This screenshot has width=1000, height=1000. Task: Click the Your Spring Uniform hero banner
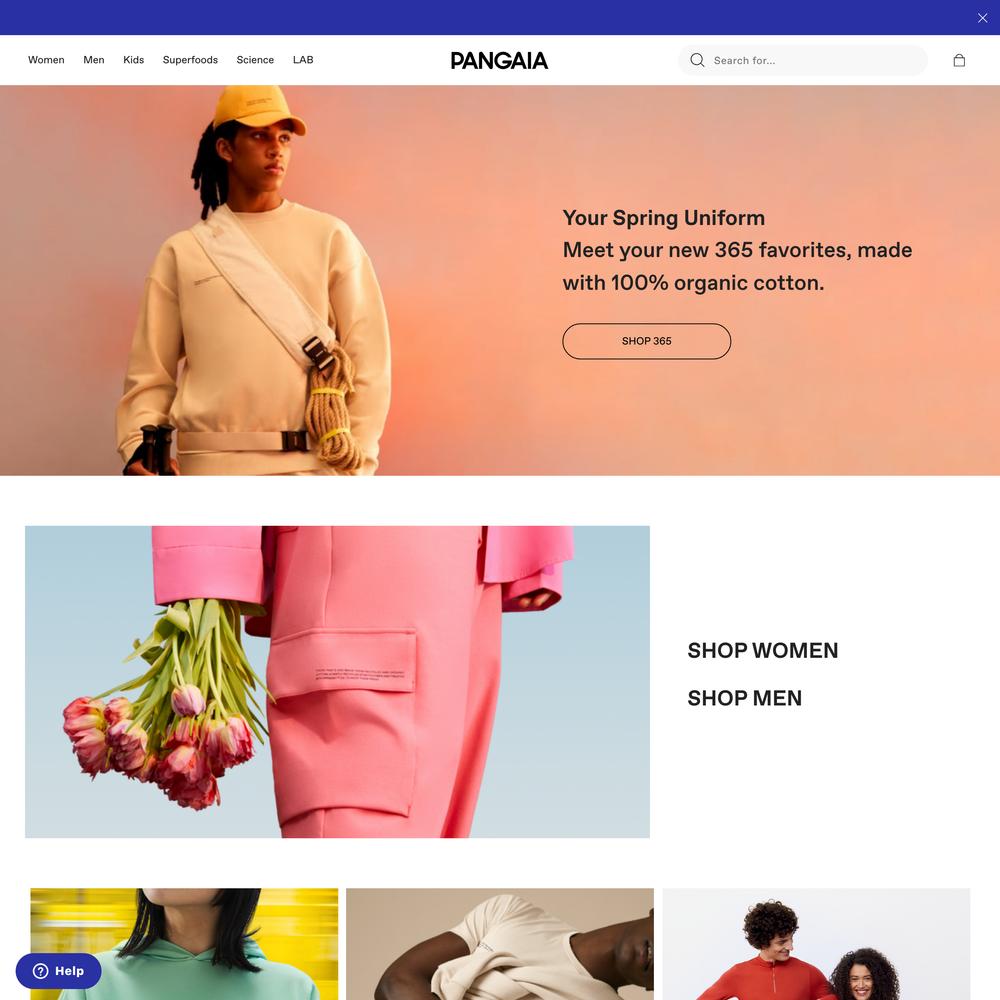click(x=500, y=280)
